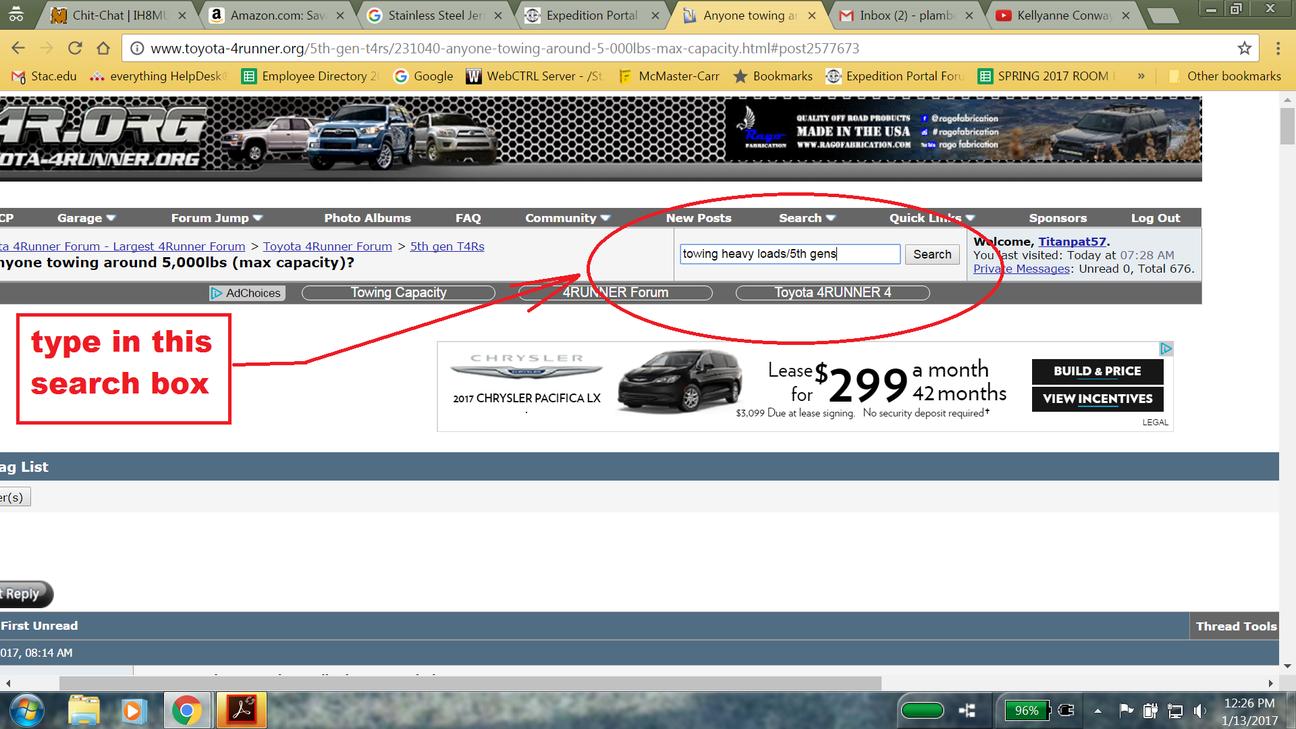This screenshot has width=1296, height=729.
Task: Click the 4RUNNER Forum ad link
Action: point(615,293)
